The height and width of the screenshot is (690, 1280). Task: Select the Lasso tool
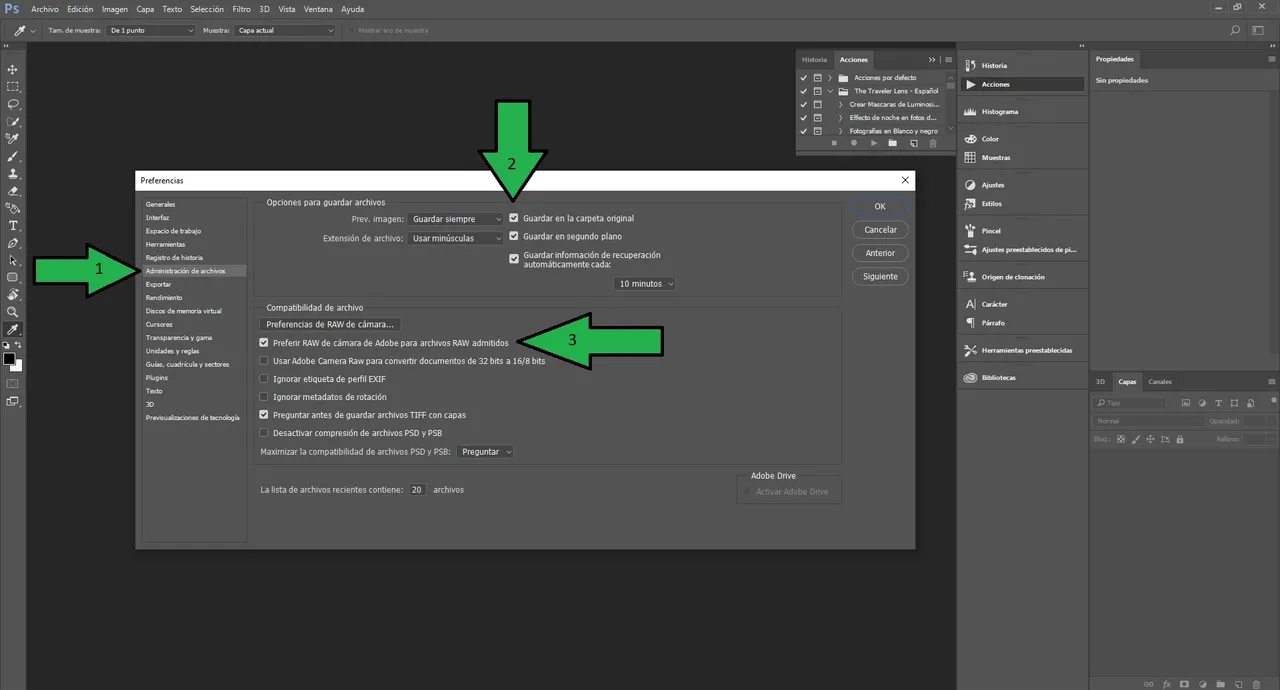pos(13,104)
